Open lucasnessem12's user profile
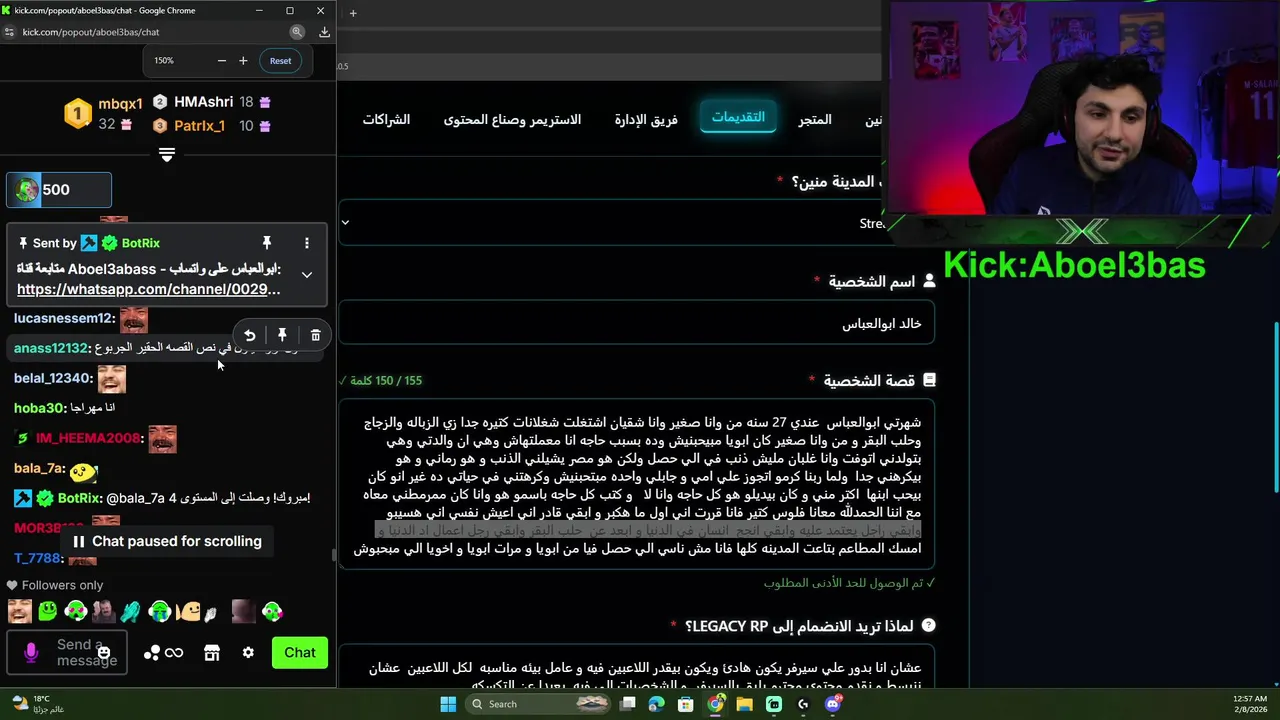Image resolution: width=1280 pixels, height=720 pixels. [61, 318]
